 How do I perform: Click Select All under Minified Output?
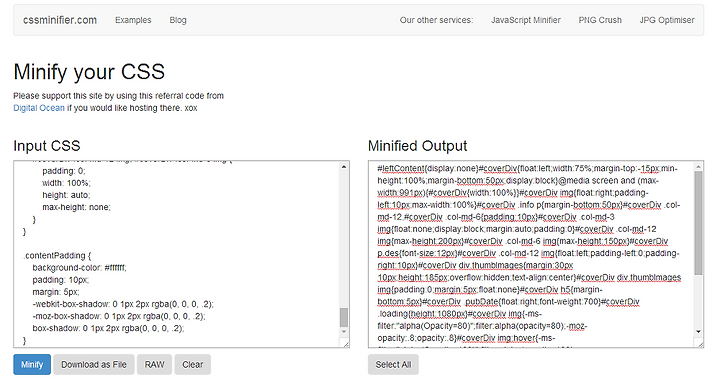coord(393,365)
